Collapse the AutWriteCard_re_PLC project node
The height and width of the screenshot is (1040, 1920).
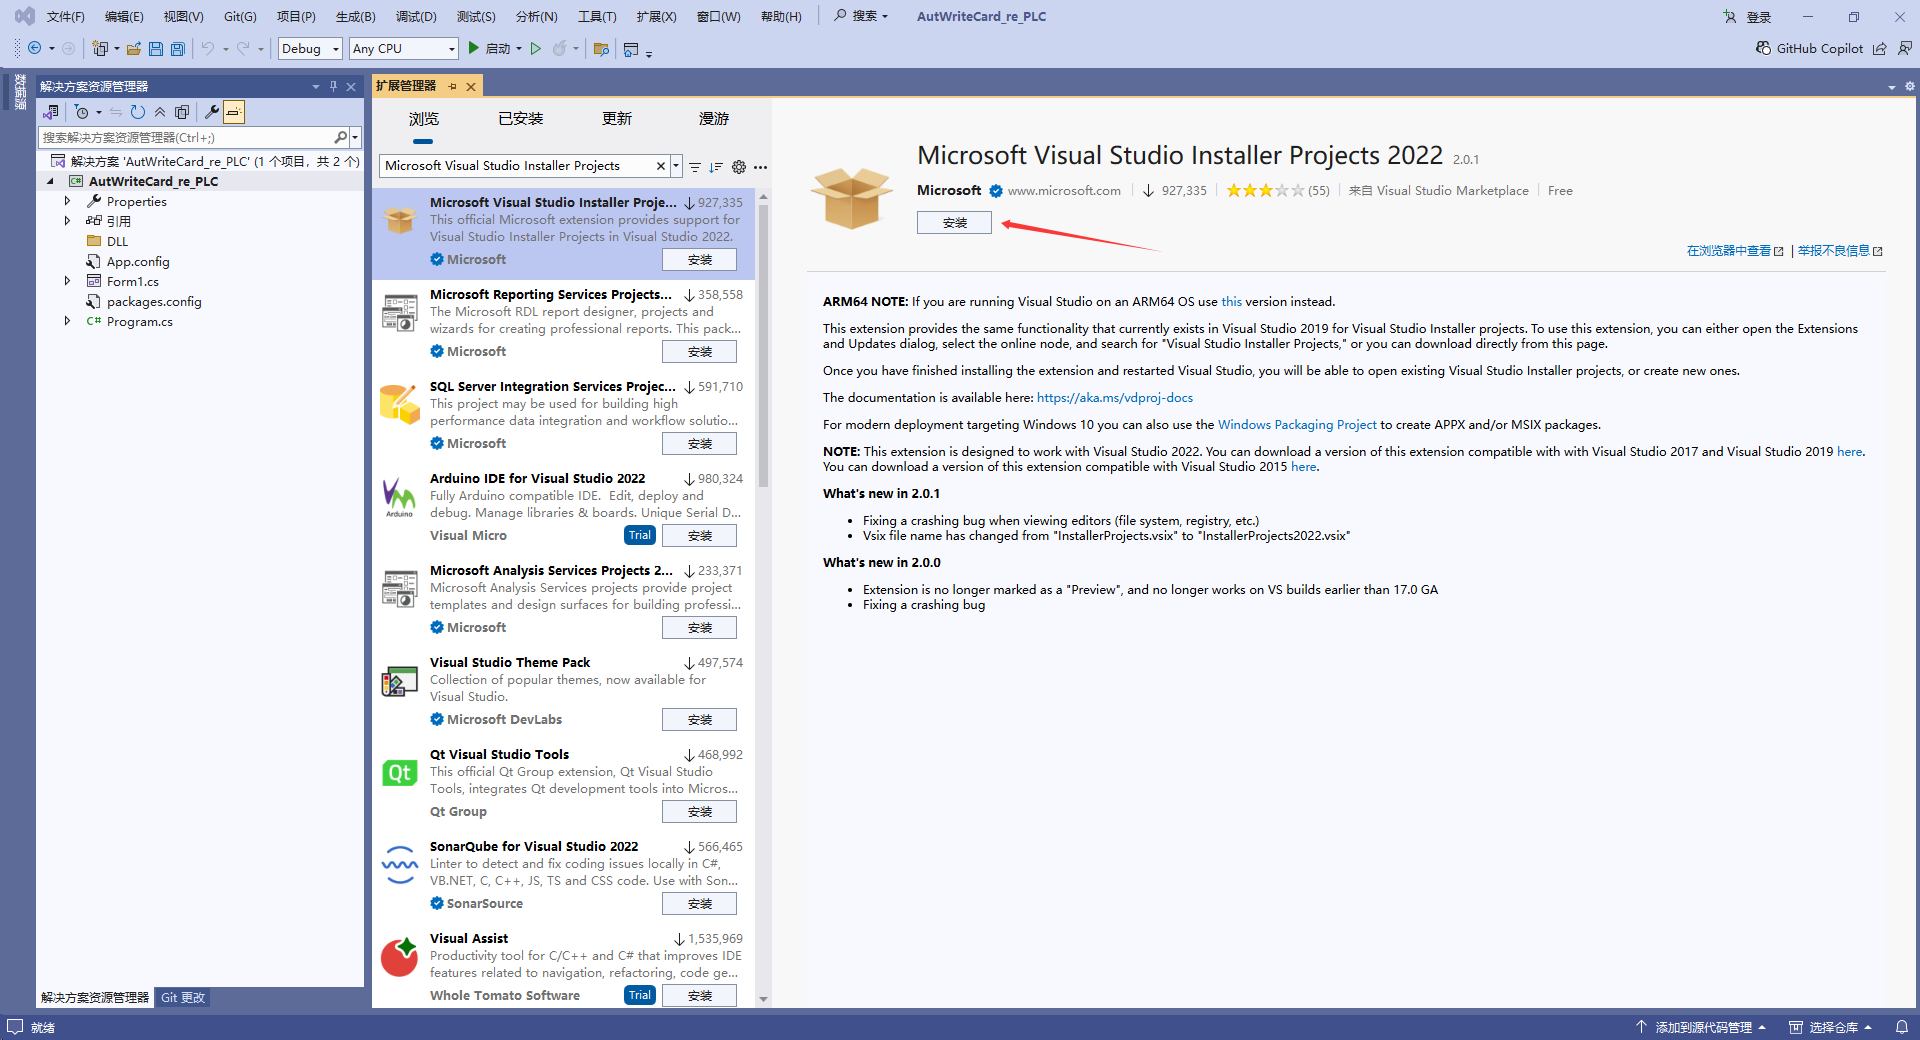(x=50, y=181)
